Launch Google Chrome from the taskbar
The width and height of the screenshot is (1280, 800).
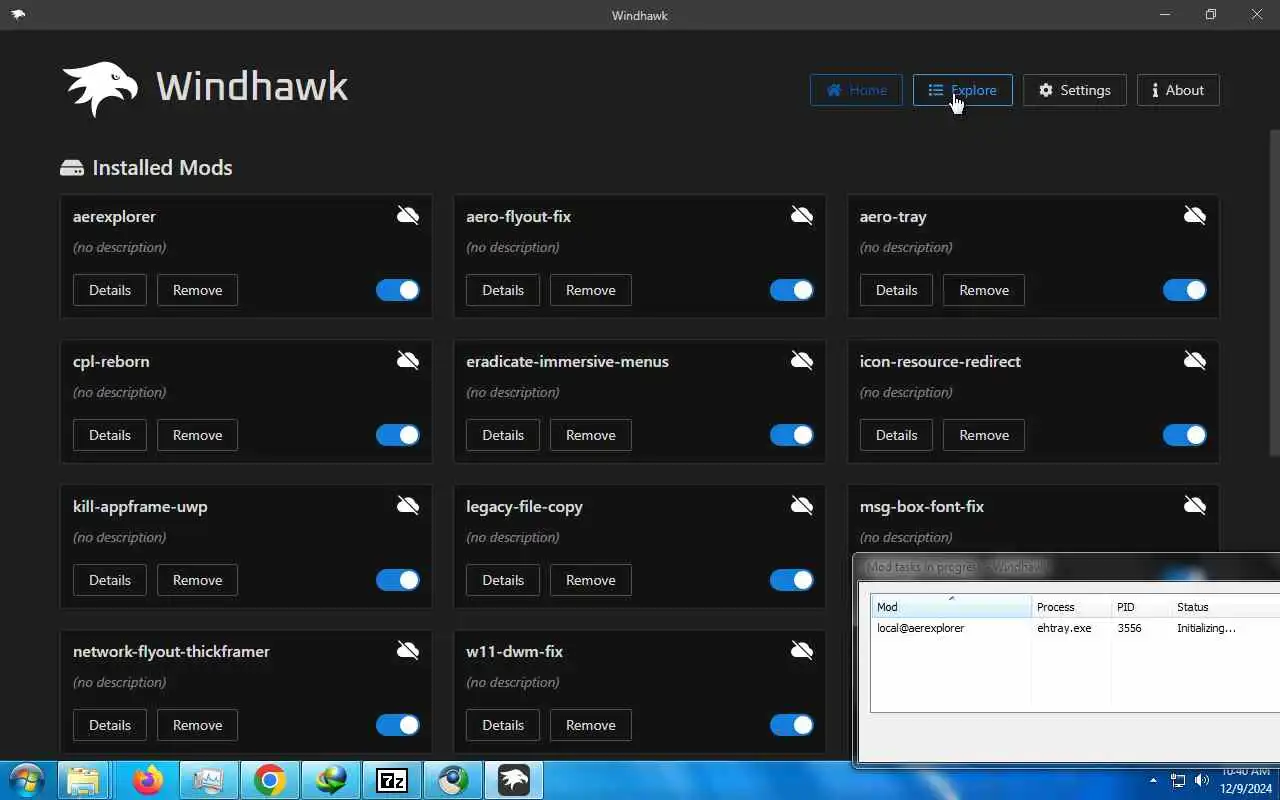pos(269,780)
